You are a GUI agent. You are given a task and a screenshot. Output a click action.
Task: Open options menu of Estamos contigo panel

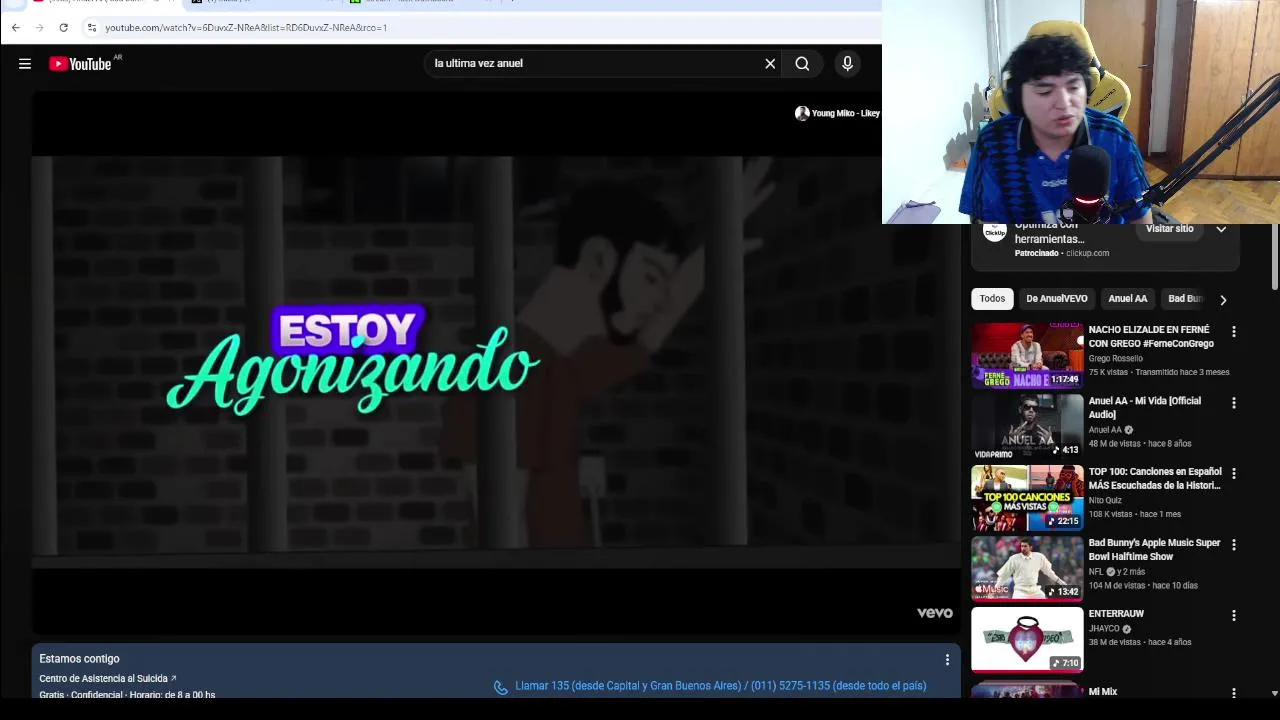coord(947,660)
